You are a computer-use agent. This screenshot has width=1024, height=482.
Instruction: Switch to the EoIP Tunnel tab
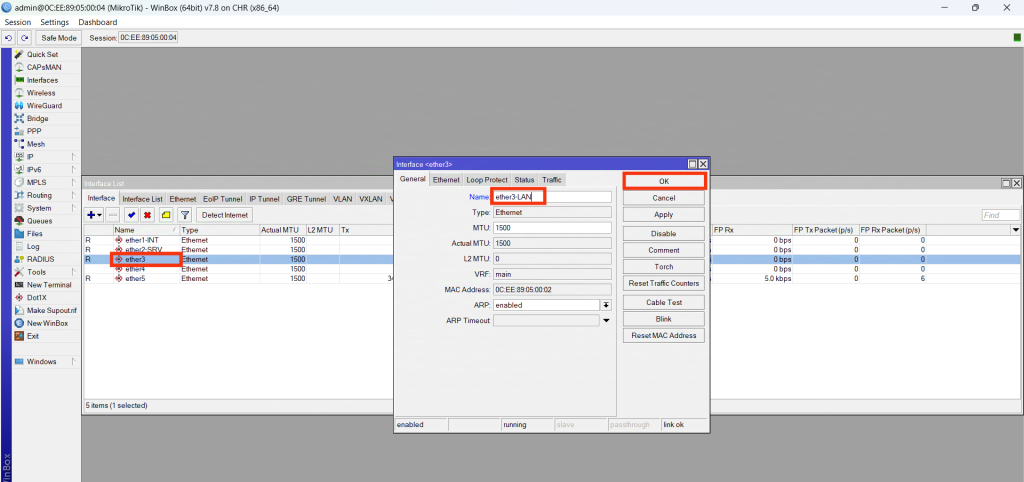[223, 199]
